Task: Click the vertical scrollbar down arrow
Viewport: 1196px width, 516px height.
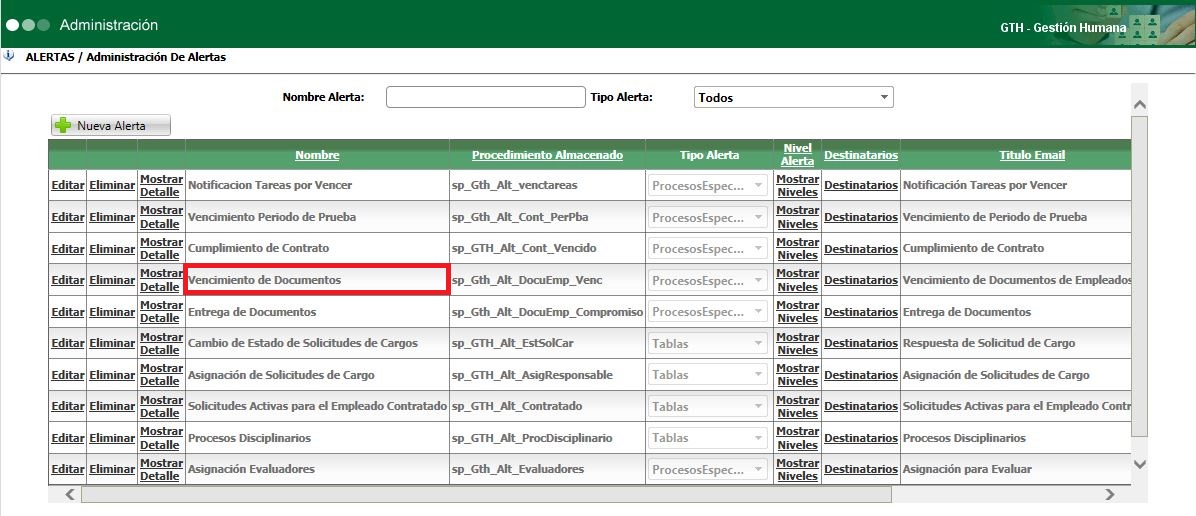Action: (x=1140, y=463)
